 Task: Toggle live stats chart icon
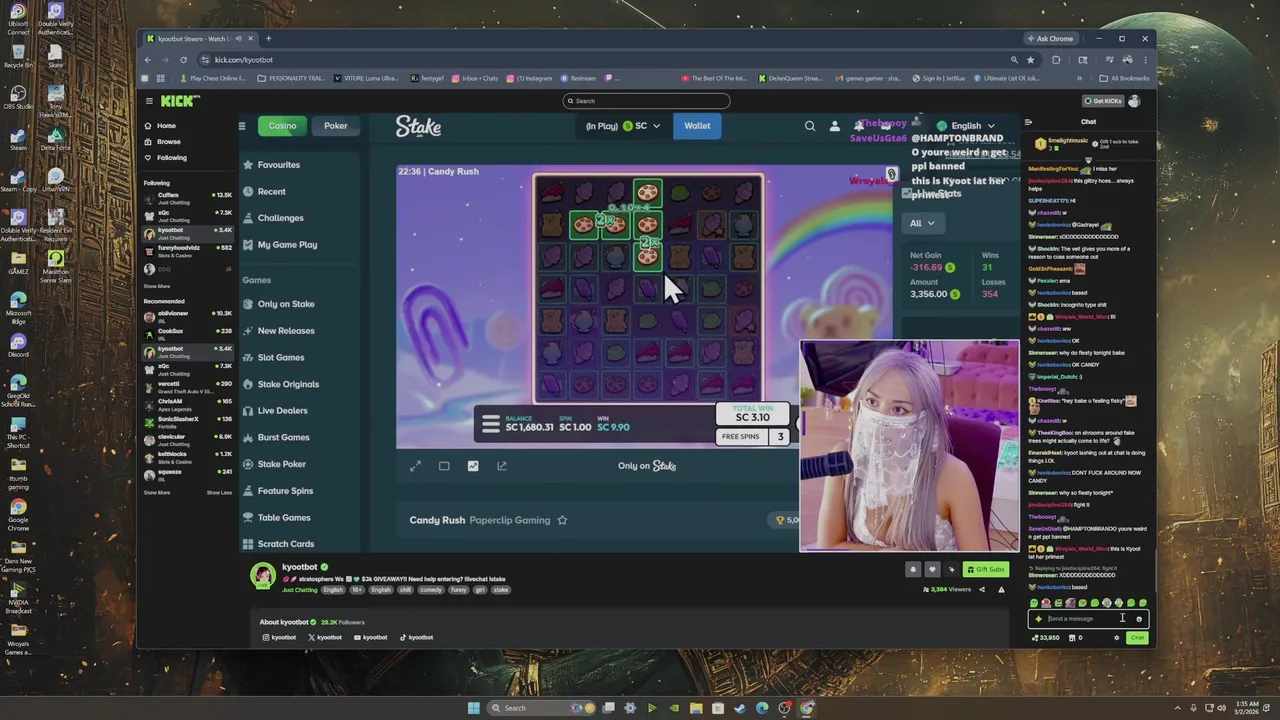pos(473,466)
